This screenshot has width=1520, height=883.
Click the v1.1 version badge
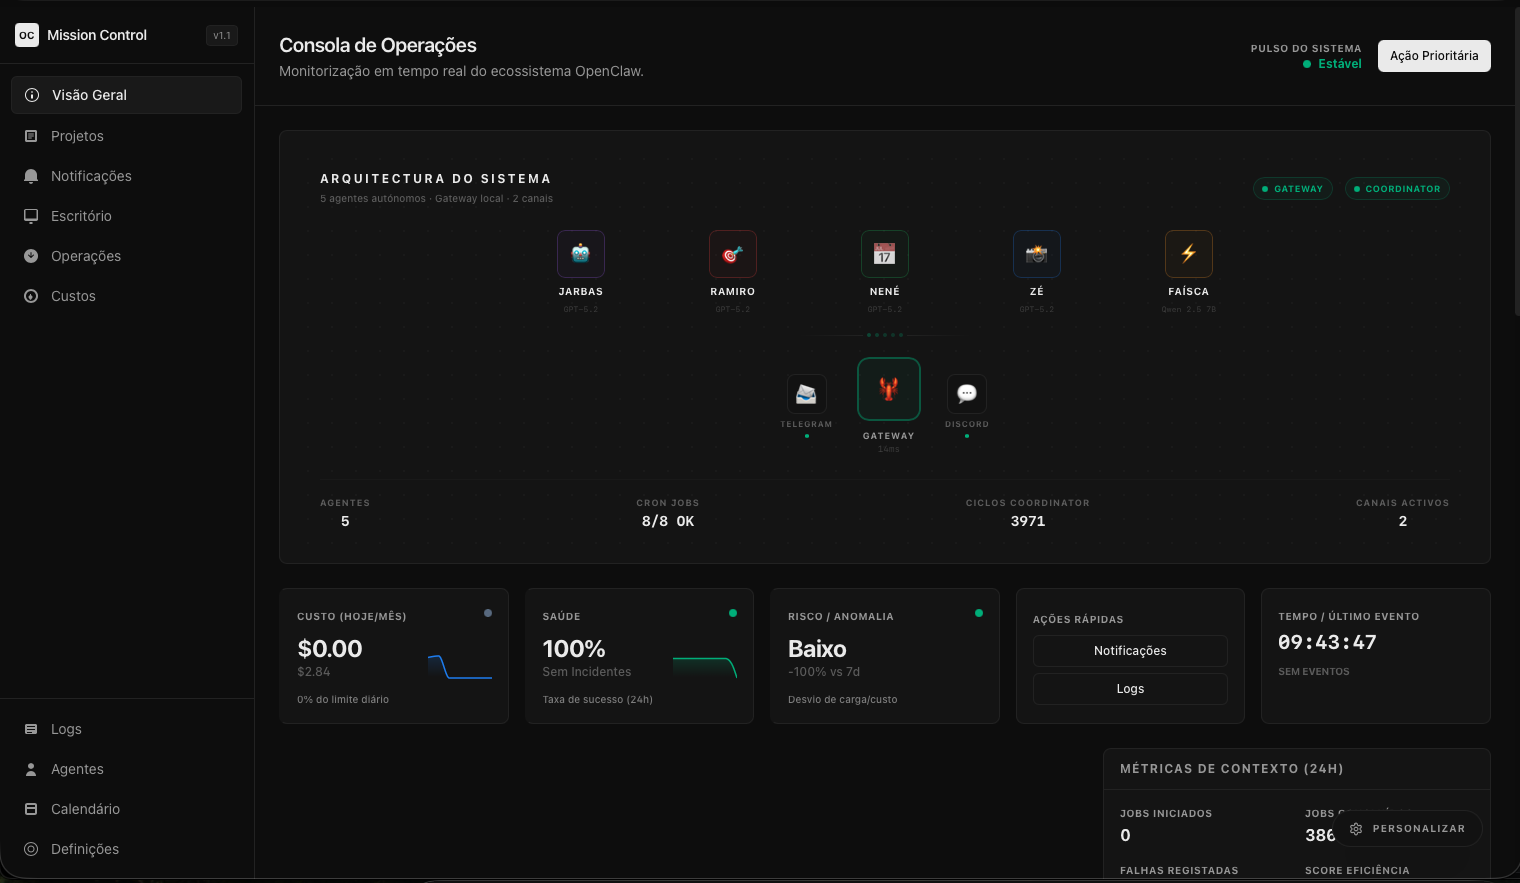pos(222,36)
